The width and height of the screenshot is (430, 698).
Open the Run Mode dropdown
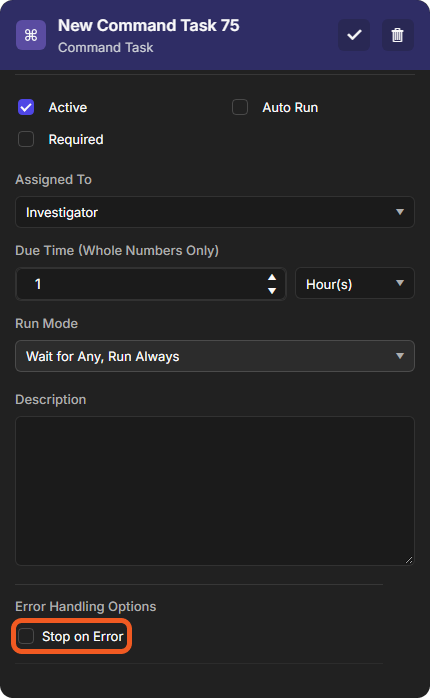point(215,356)
